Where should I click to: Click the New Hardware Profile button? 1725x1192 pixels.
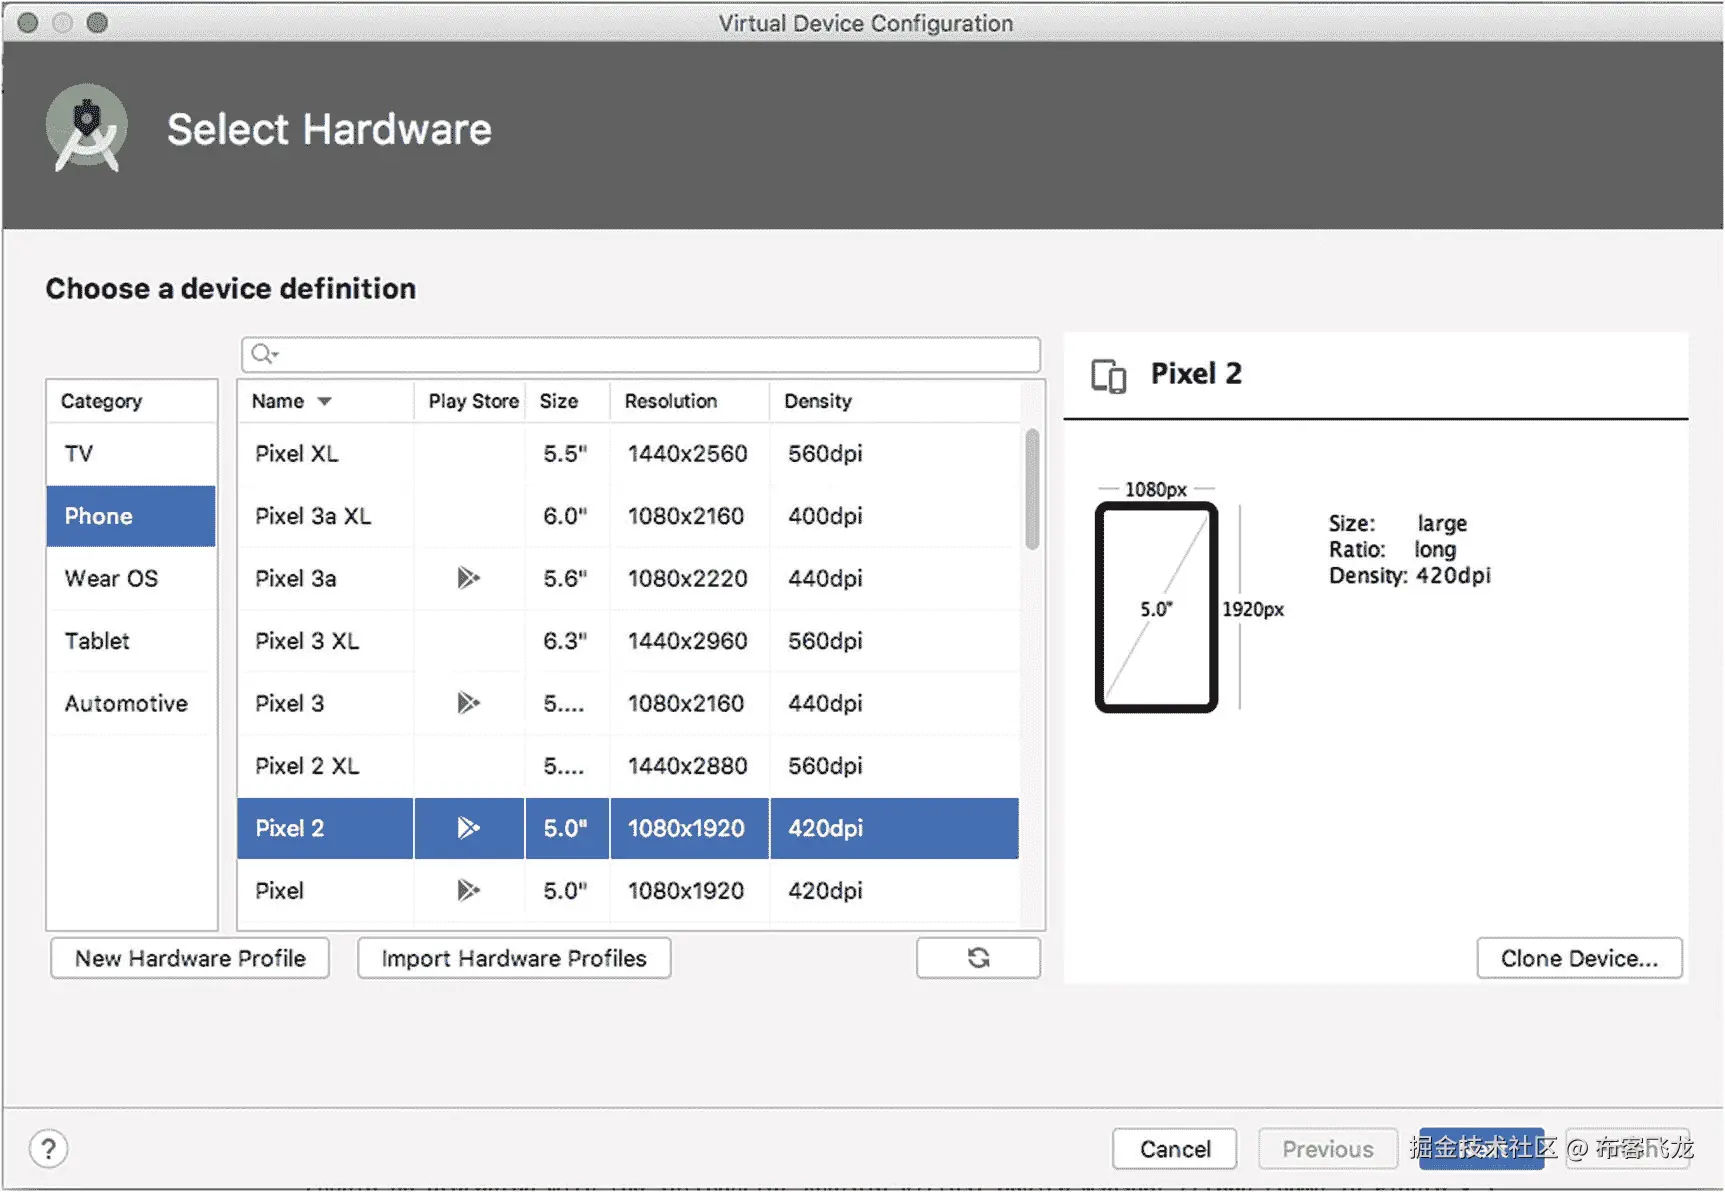190,958
